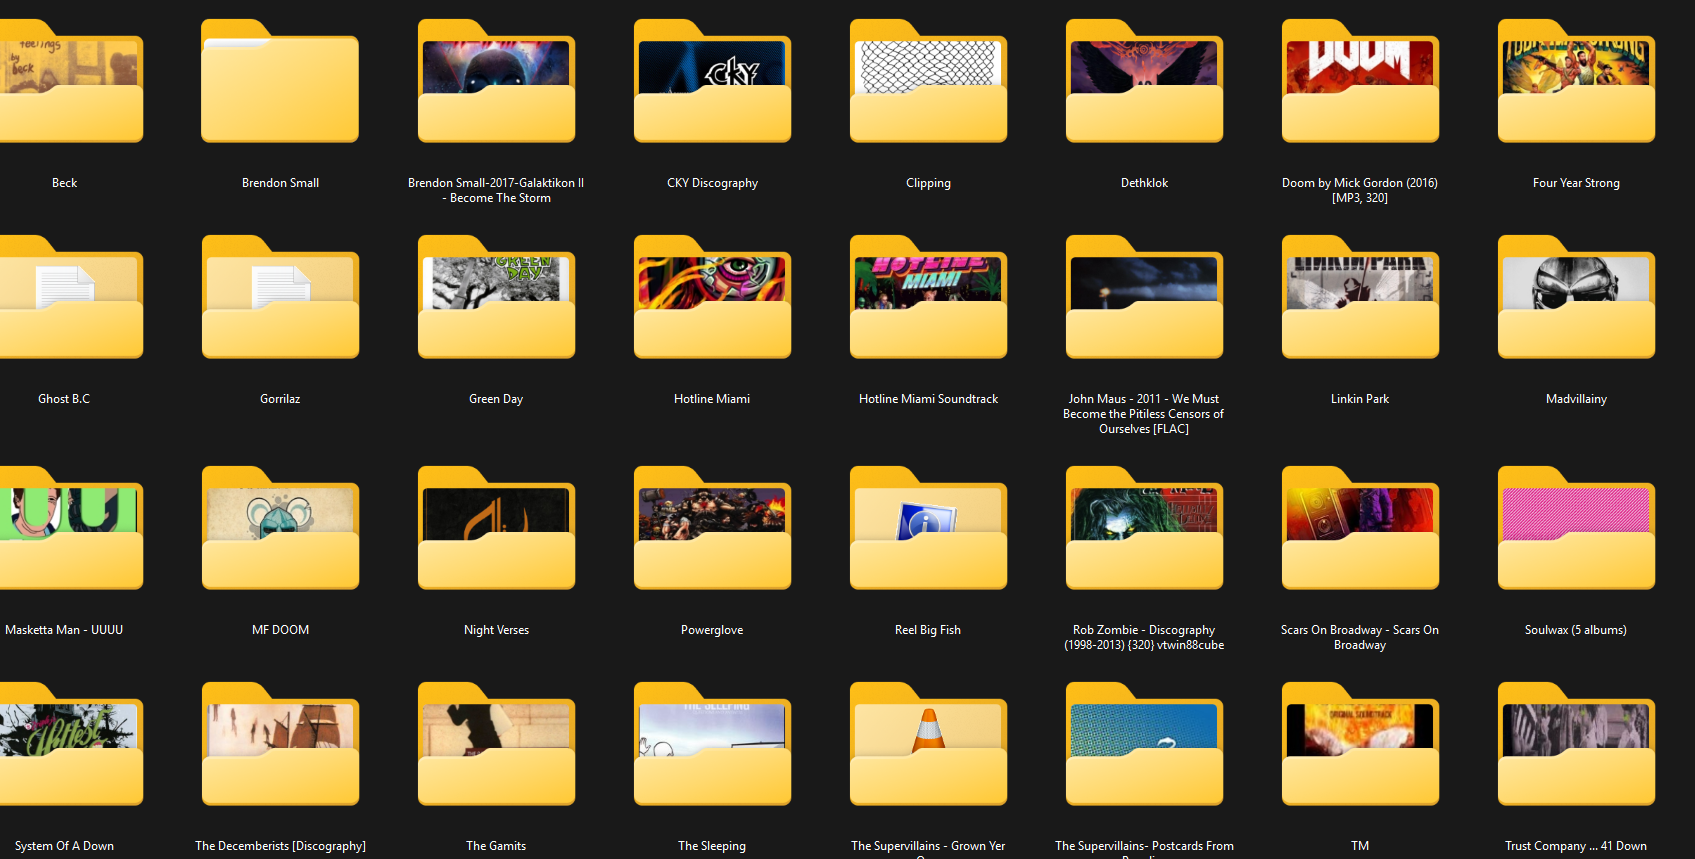Click the 'The Gamits' folder name

point(496,846)
